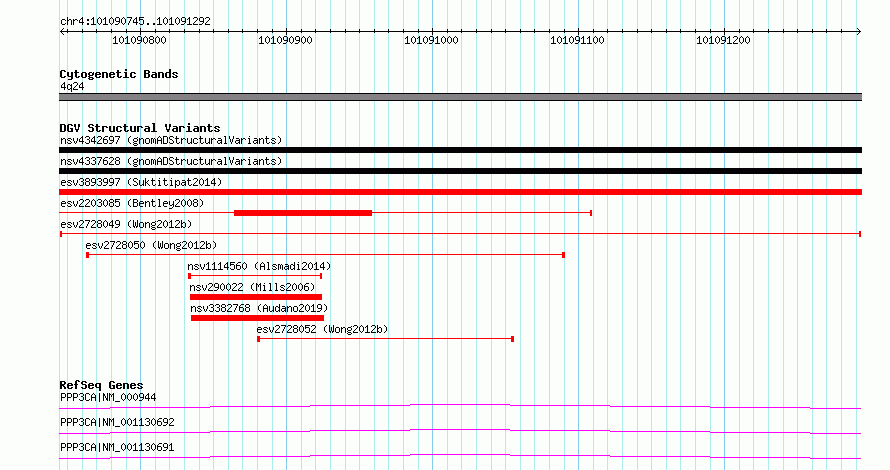Open nsv3382768 (Audano2019) label
The image size is (890, 470).
(259, 308)
